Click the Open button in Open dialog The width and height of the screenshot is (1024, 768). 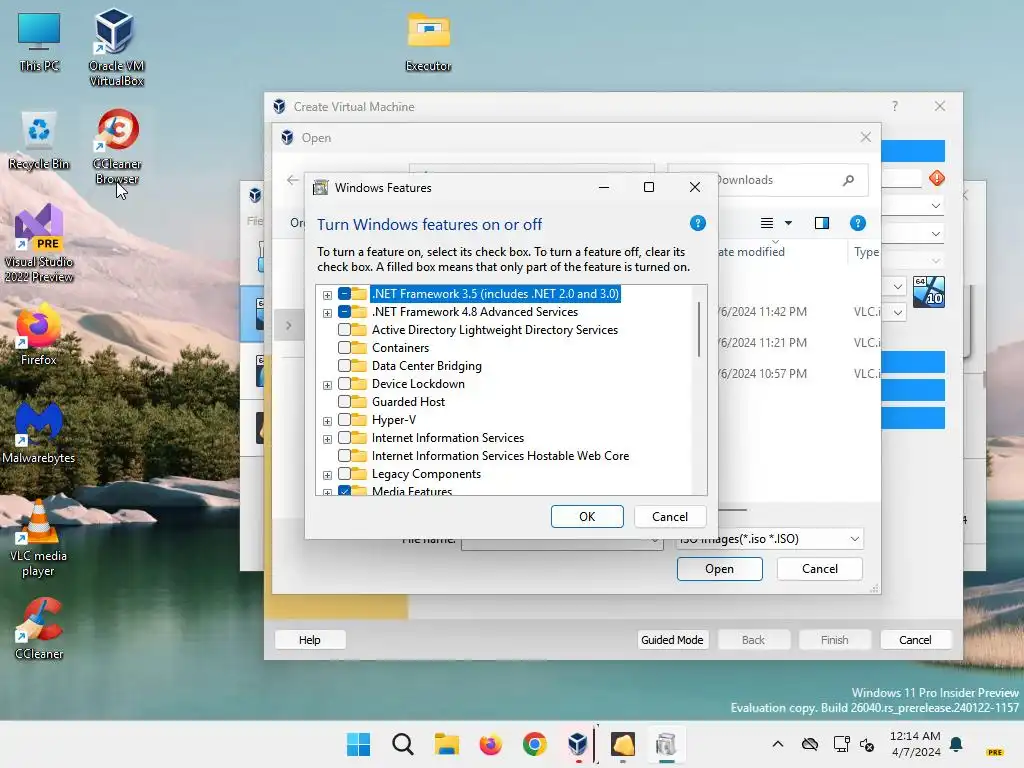(x=719, y=569)
